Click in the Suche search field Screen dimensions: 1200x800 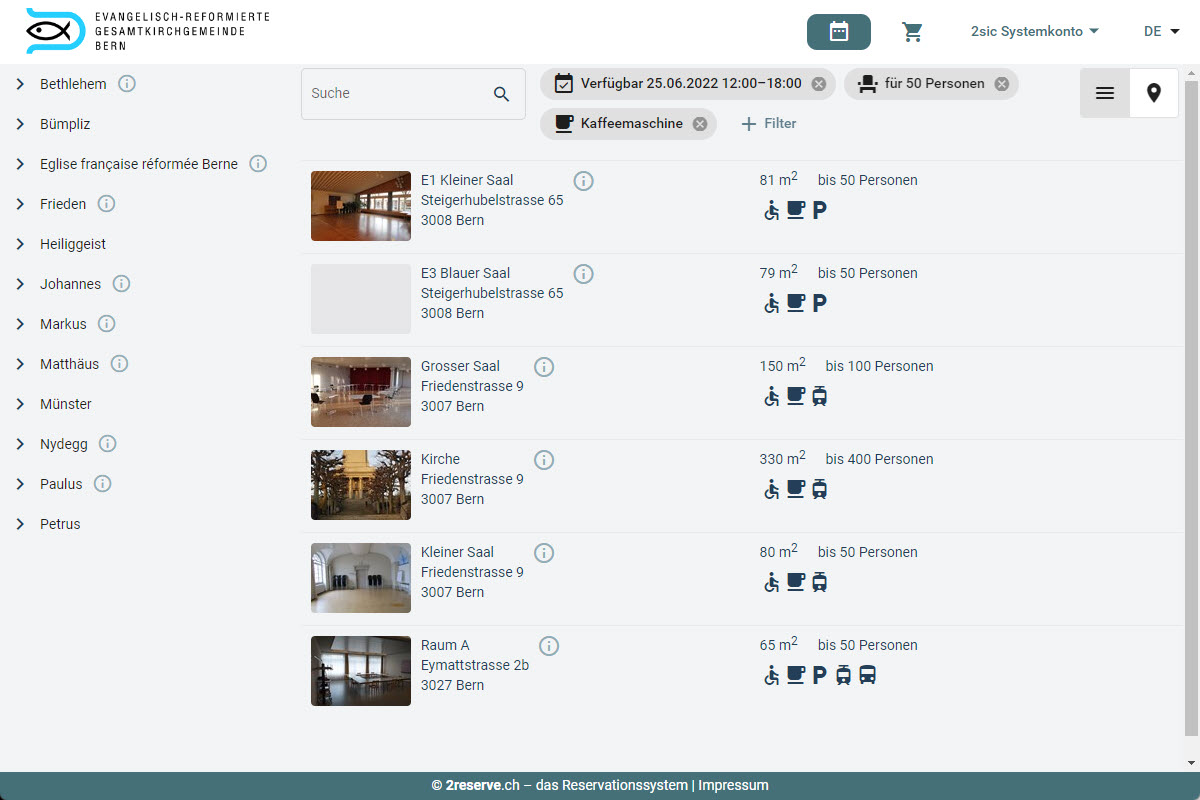[x=395, y=94]
